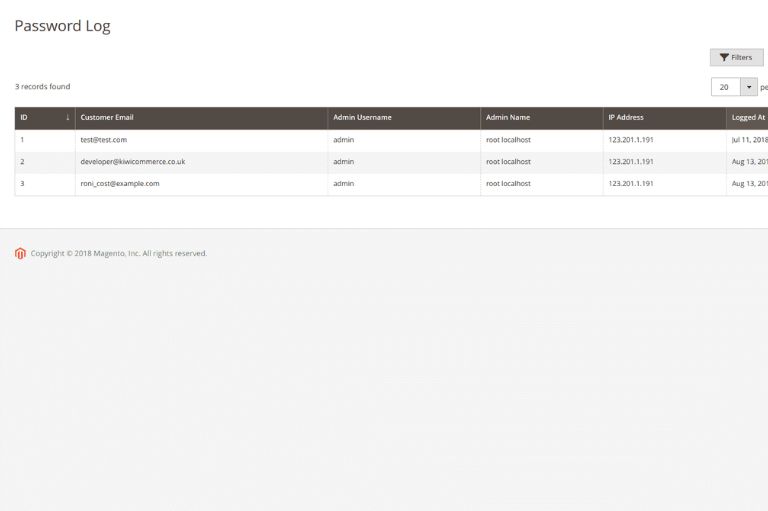Sort by Admin Name column header

coord(507,118)
